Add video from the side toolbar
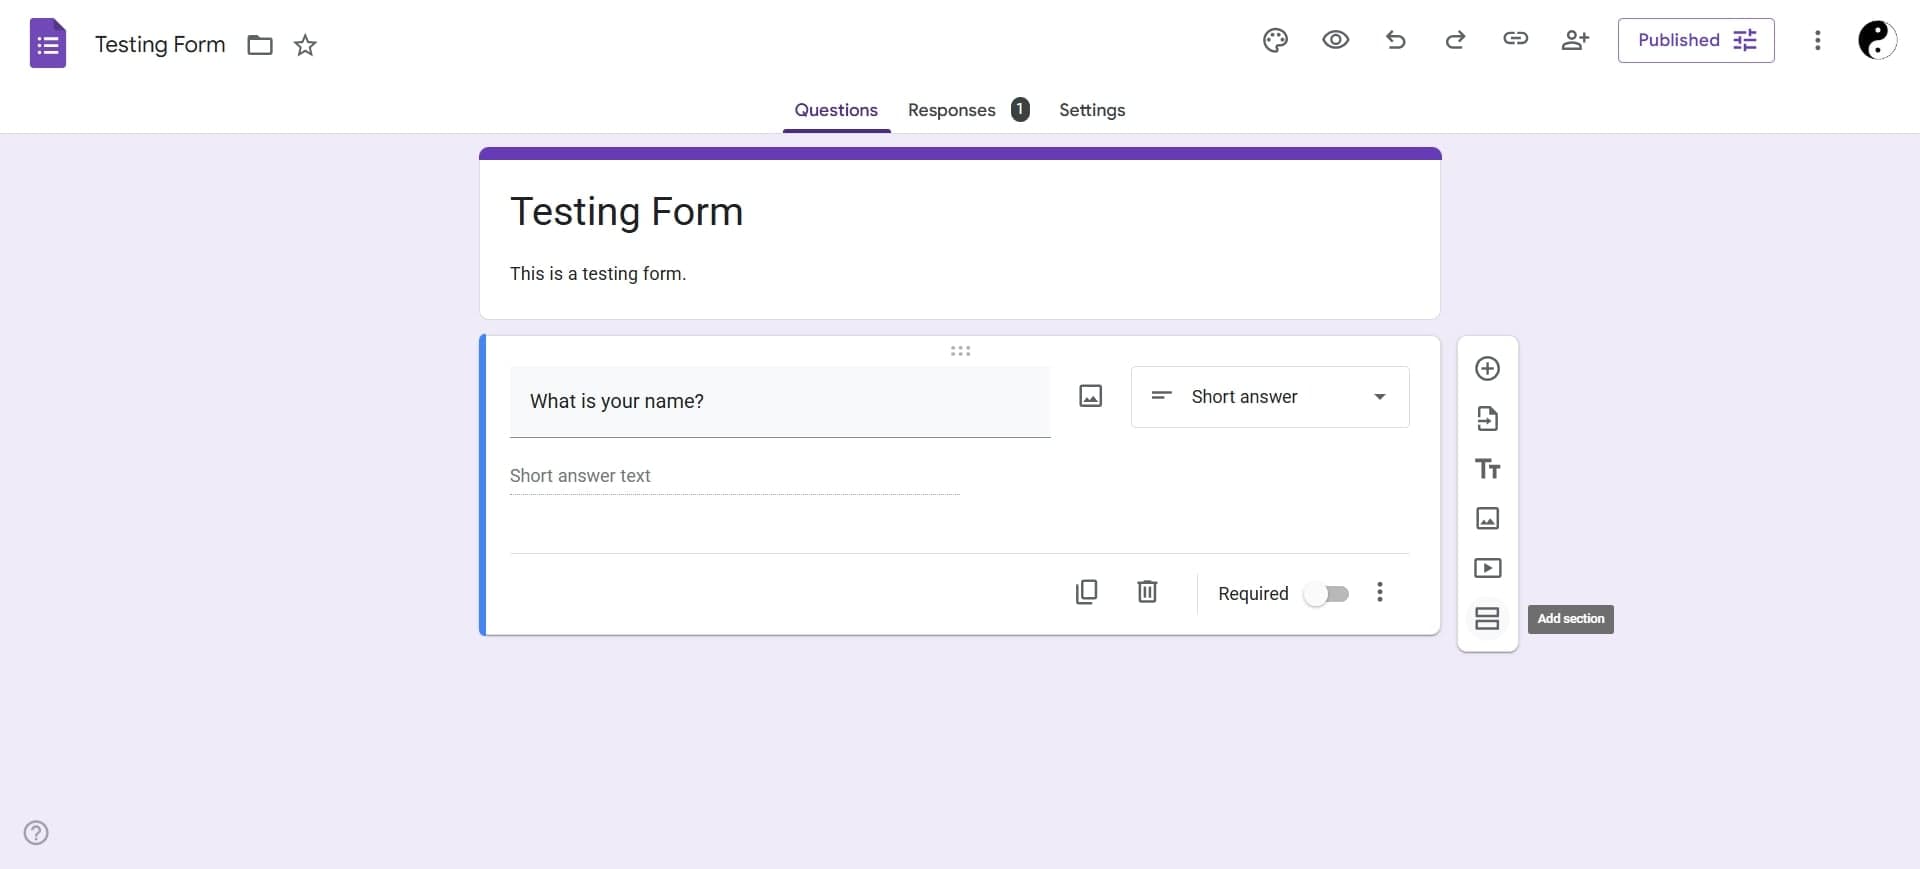1920x869 pixels. click(x=1487, y=569)
